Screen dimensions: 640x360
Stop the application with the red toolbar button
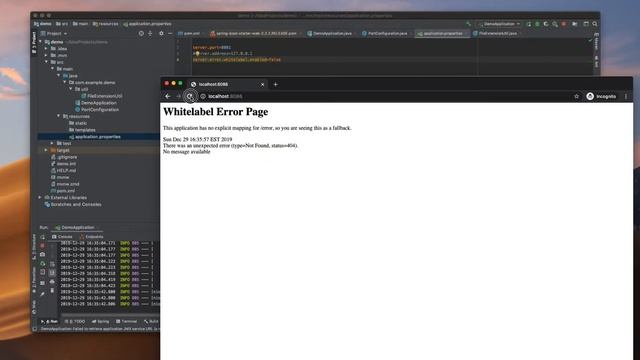[x=564, y=24]
